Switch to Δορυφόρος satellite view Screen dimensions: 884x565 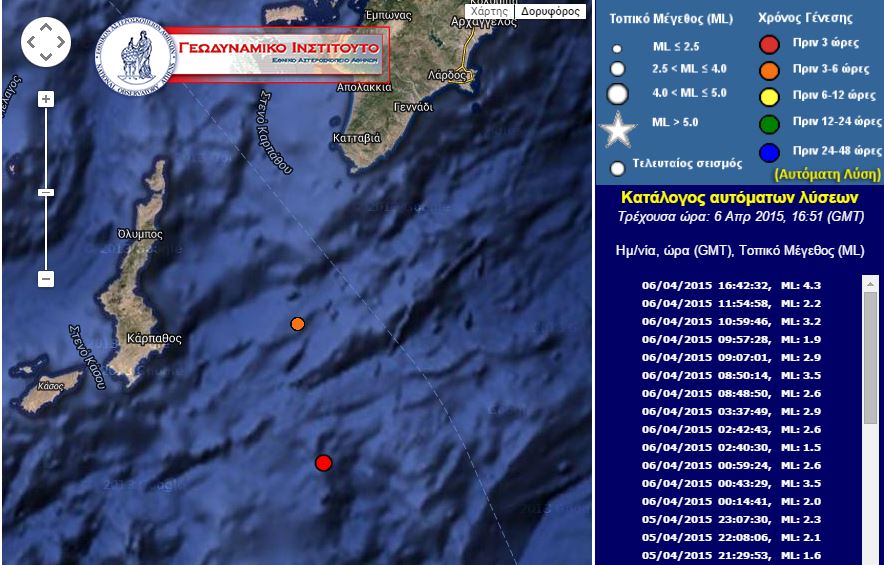coord(550,12)
